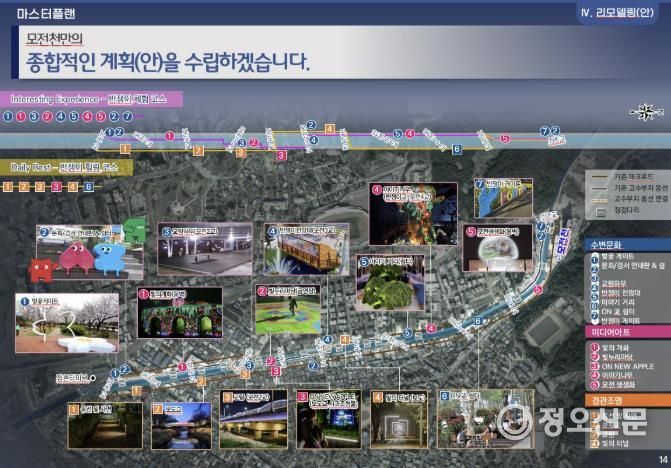Select the IV. 리모델링(안) section tab
Screen dimensions: 671x468
(x=617, y=12)
